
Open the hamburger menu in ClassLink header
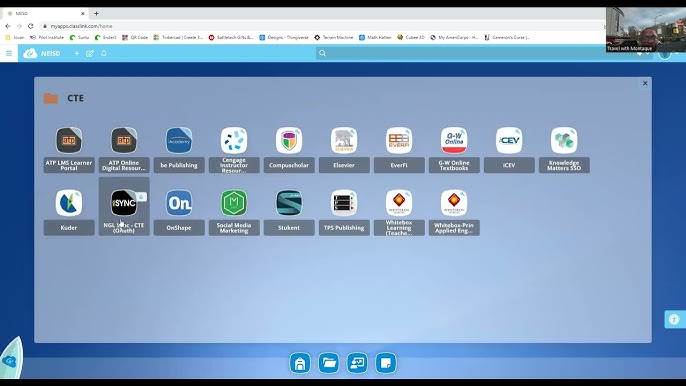(x=9, y=53)
